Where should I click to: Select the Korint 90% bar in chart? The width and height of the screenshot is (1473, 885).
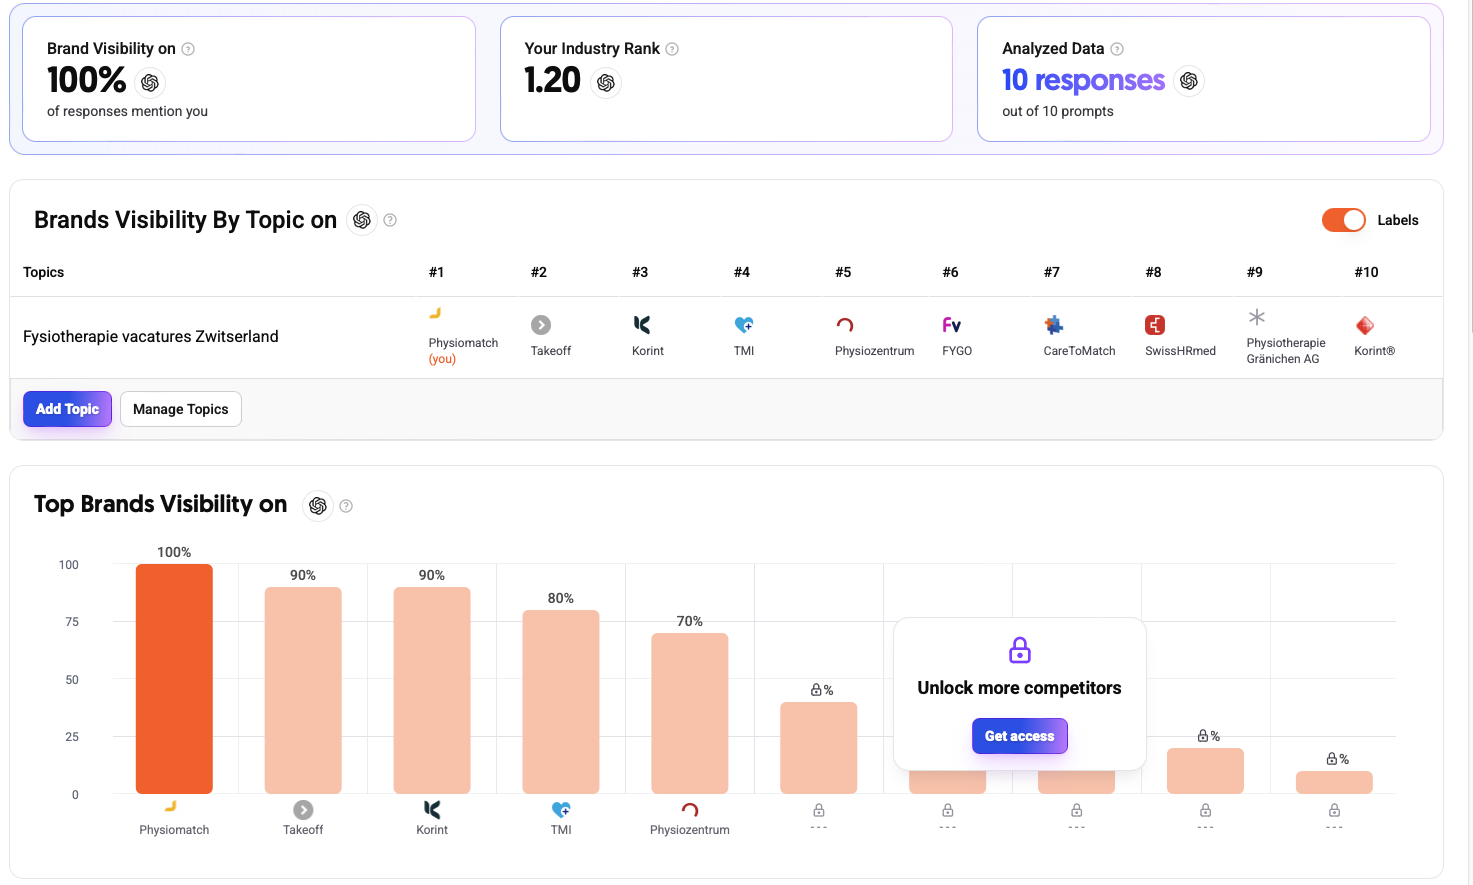432,690
